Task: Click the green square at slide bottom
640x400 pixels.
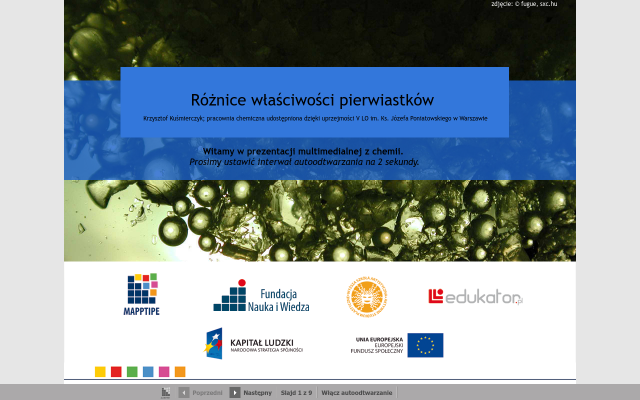Action: coord(132,372)
